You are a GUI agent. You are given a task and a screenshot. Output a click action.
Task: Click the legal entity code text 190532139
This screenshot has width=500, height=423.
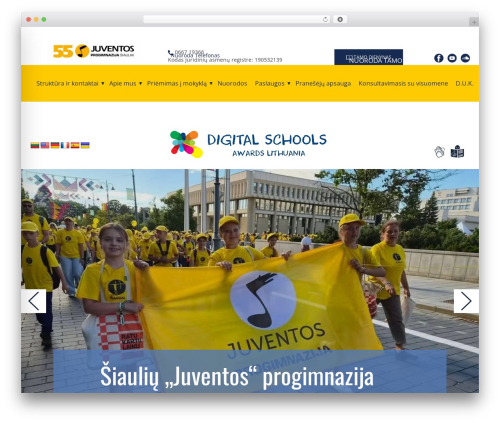tap(268, 60)
